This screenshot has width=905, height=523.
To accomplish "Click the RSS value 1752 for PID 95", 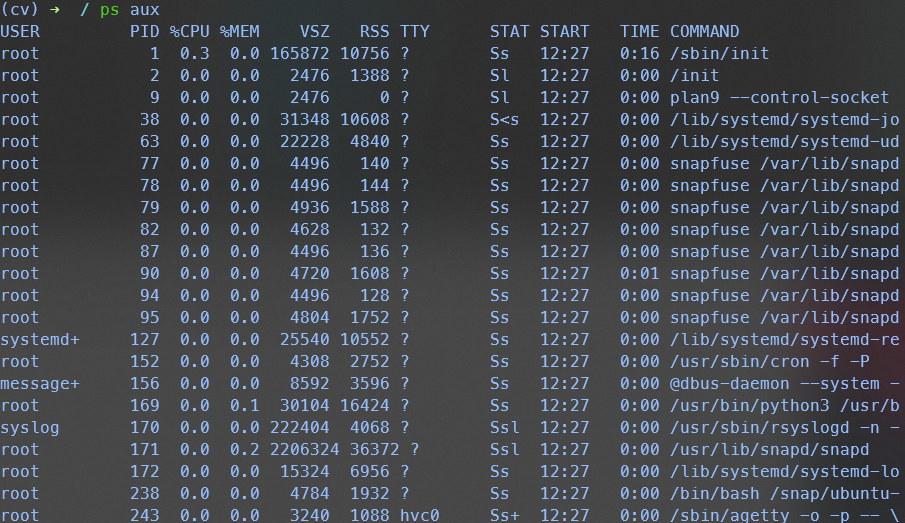I will point(369,317).
